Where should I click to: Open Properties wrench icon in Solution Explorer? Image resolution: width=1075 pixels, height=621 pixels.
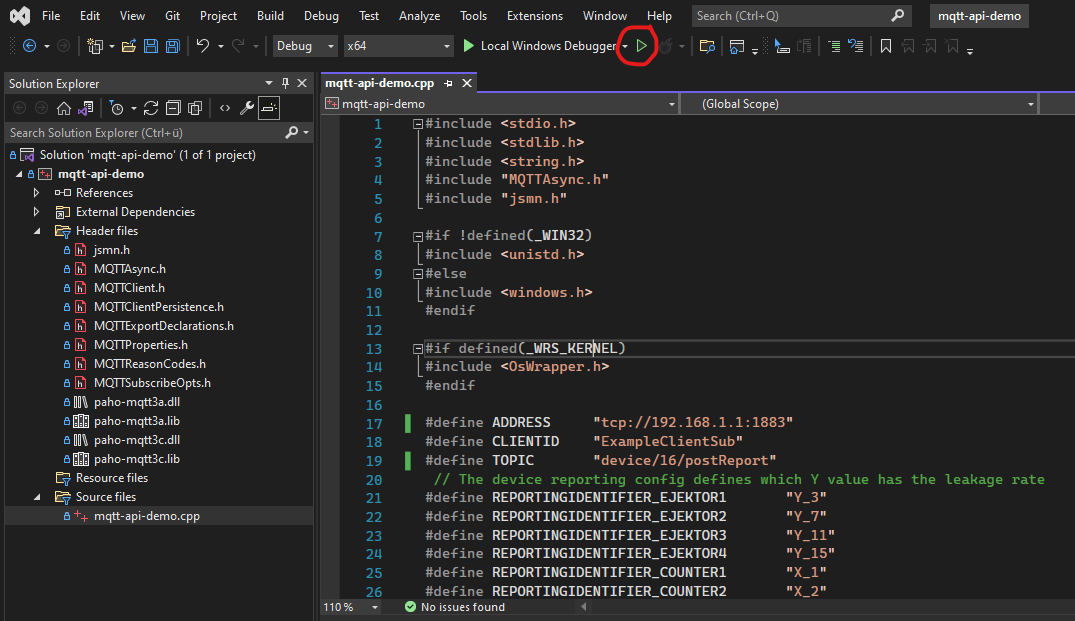[247, 108]
